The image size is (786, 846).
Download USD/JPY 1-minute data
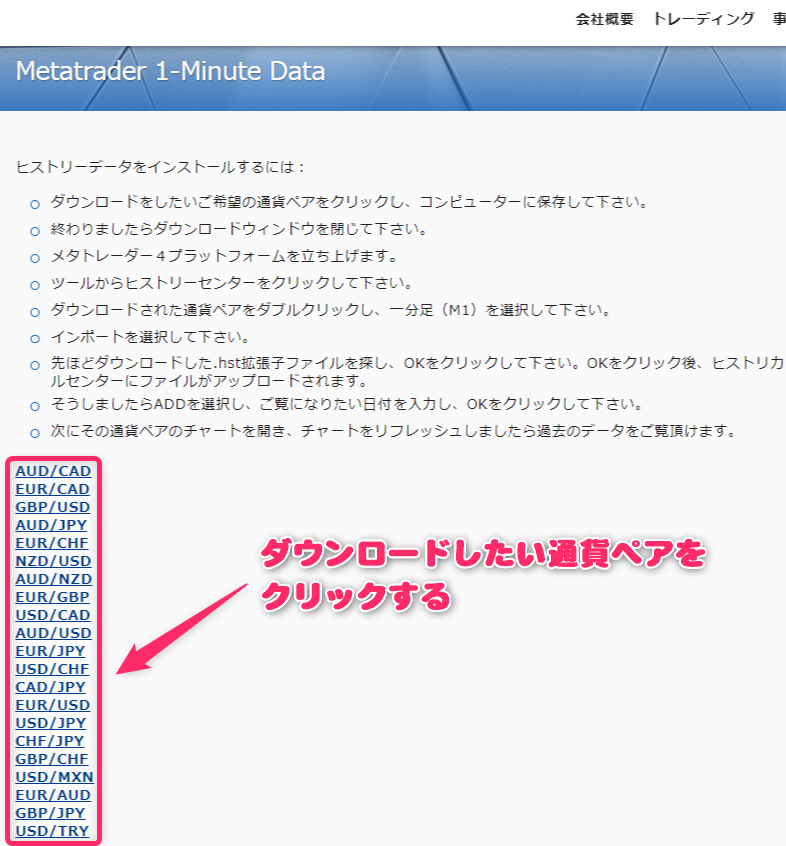coord(51,723)
